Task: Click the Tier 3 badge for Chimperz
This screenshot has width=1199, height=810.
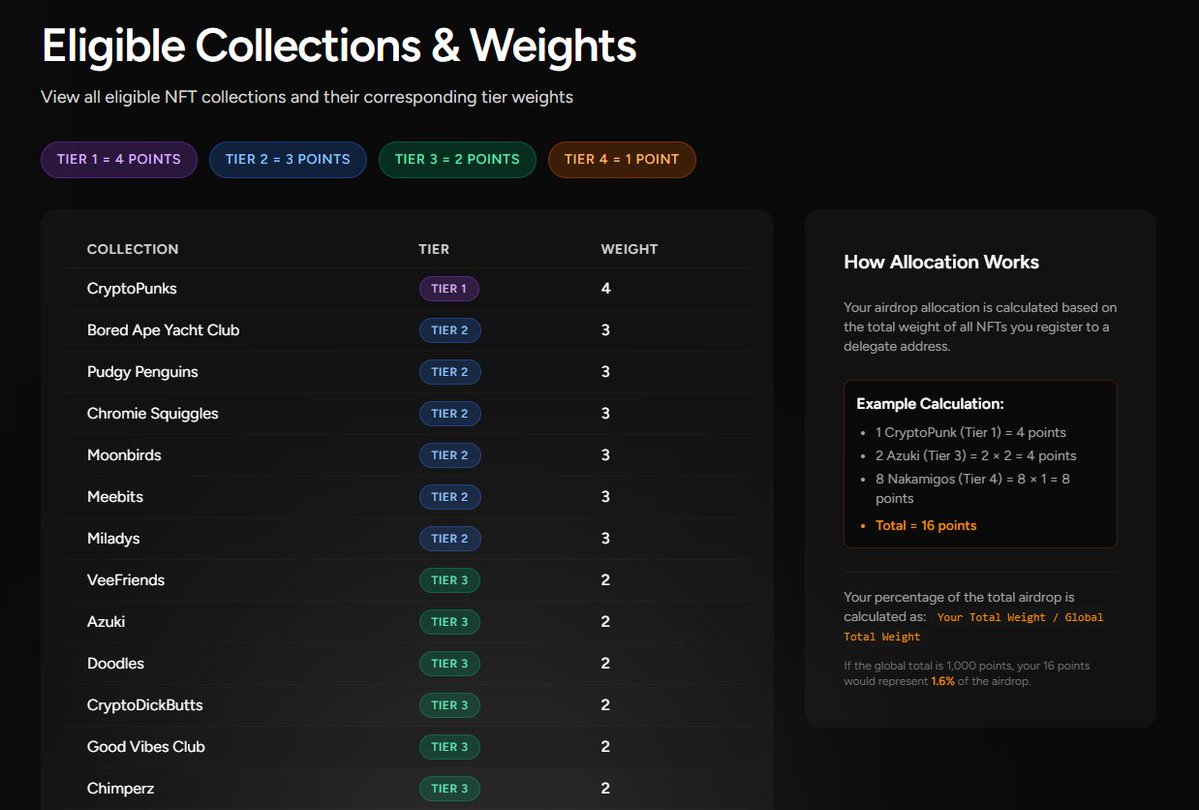Action: [x=450, y=789]
